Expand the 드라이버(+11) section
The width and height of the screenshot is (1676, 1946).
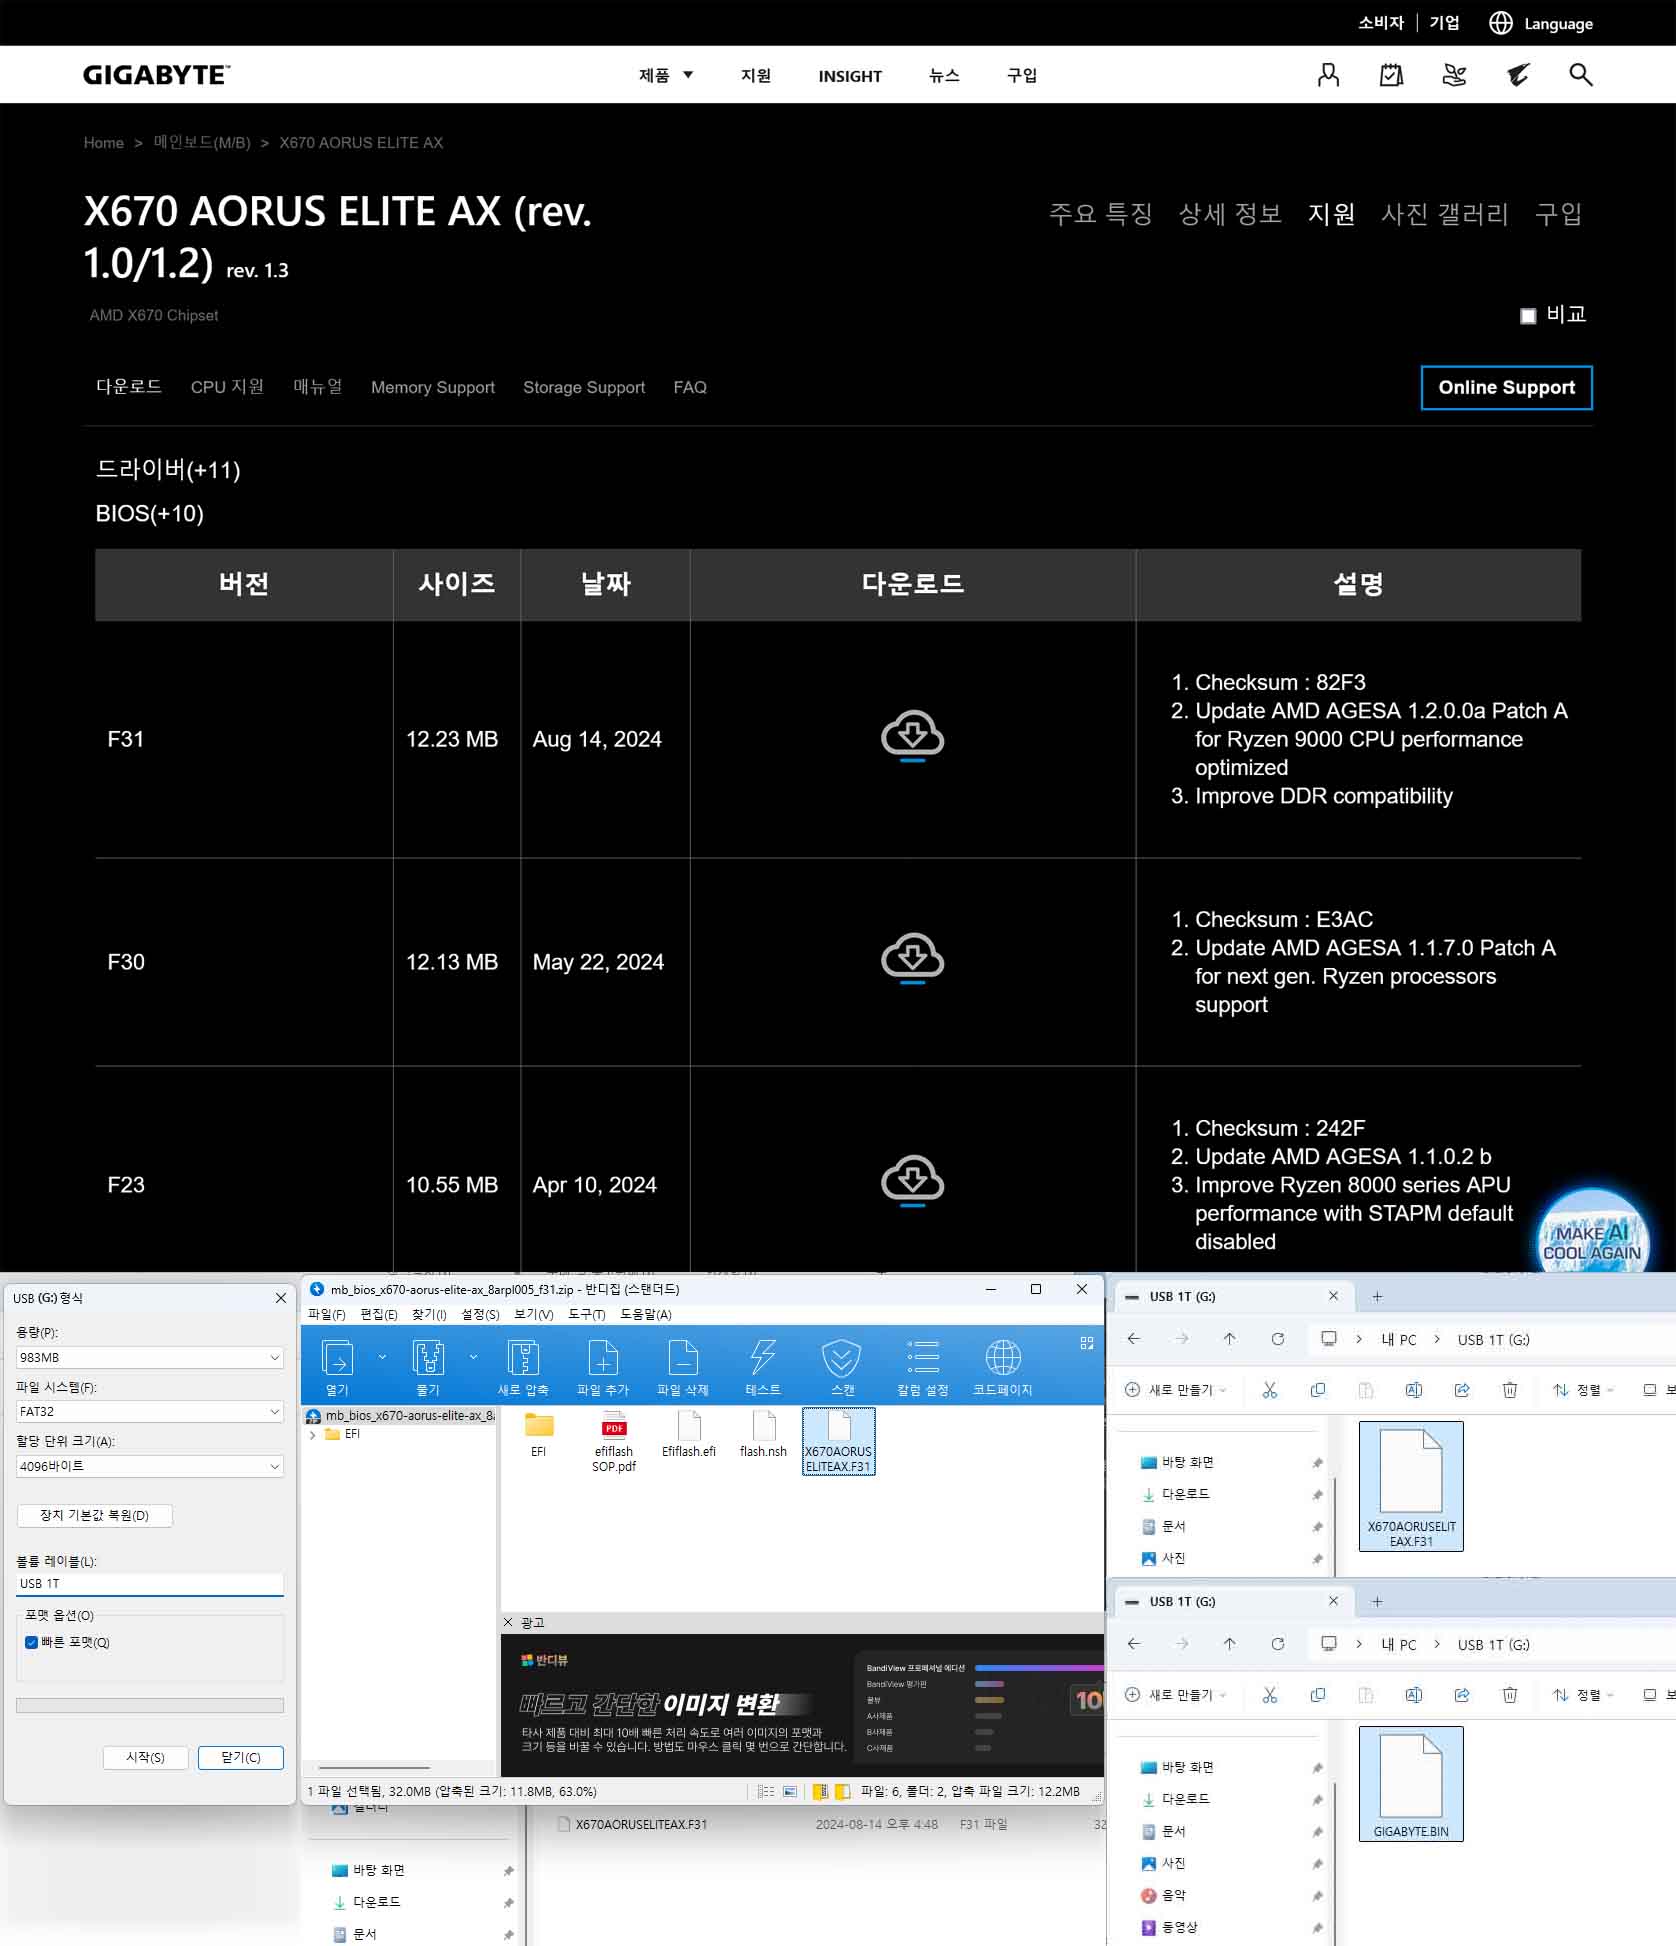tap(168, 469)
